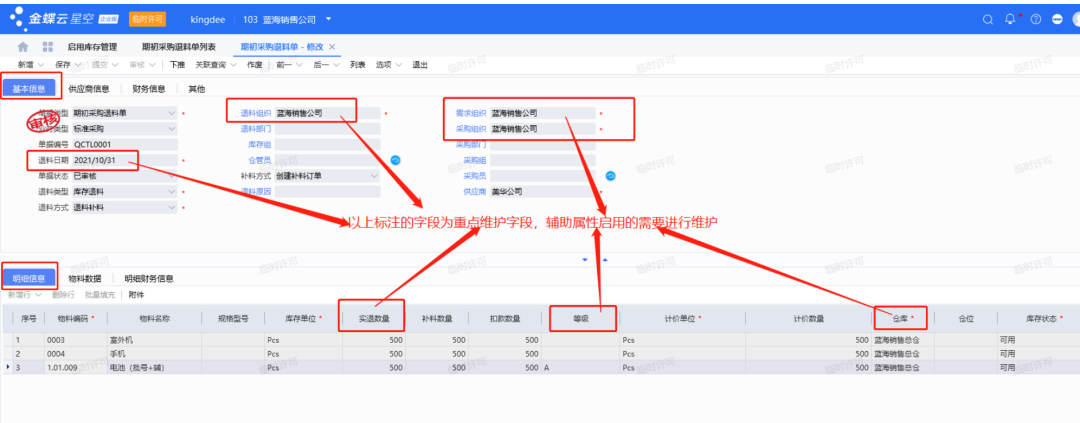Image resolution: width=1080 pixels, height=423 pixels.
Task: Click the 实退数量 column header
Action: point(374,318)
